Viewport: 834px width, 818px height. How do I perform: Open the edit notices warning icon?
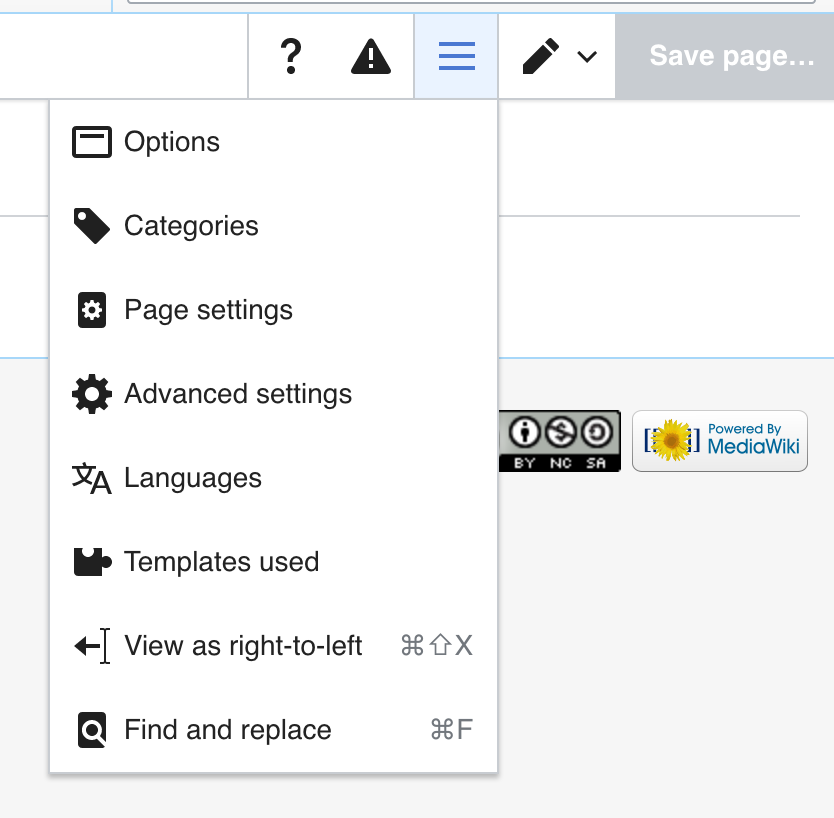point(371,57)
